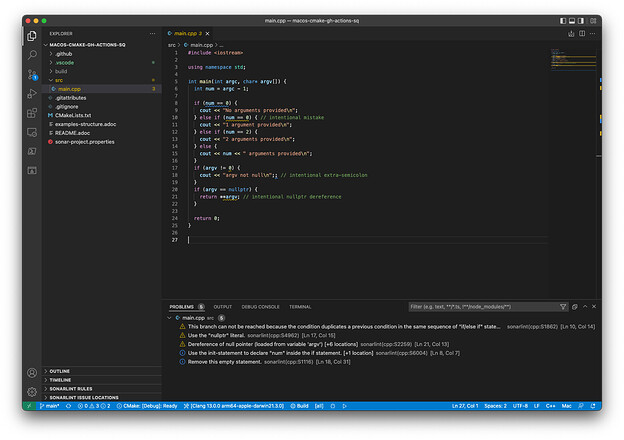
Task: Launch the CMake target play icon
Action: pos(345,406)
